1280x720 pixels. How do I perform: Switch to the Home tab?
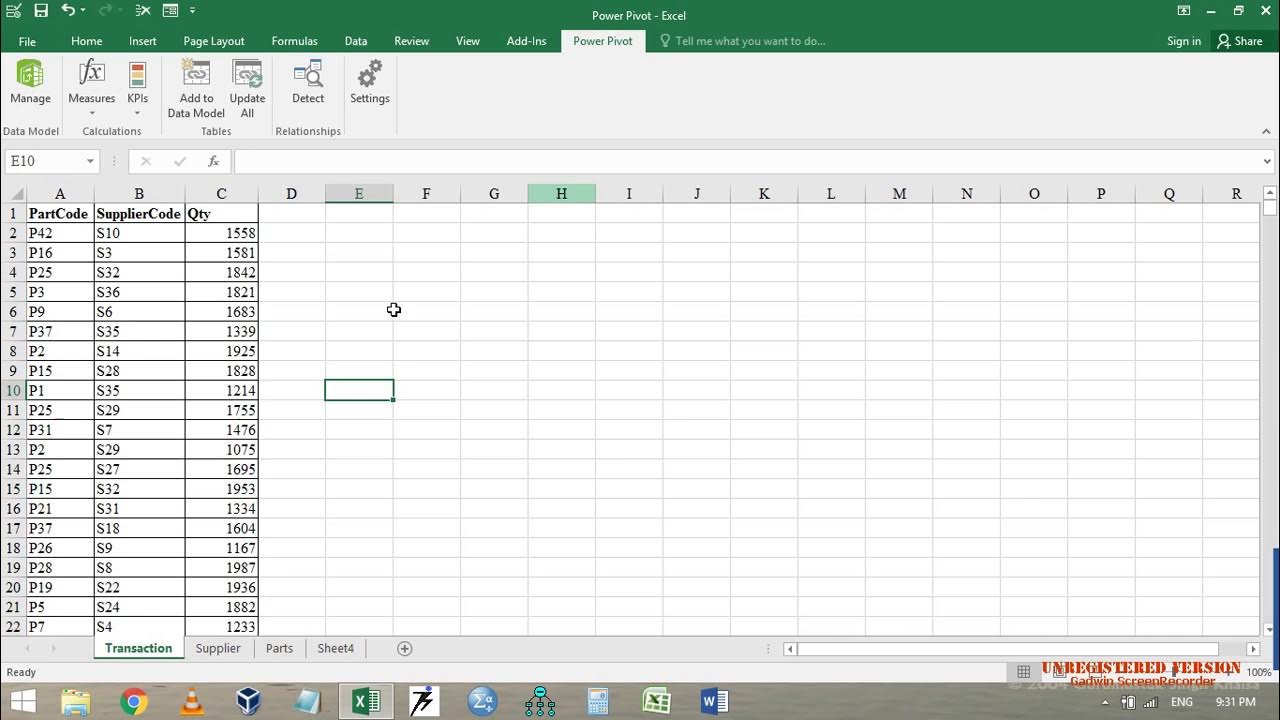86,41
